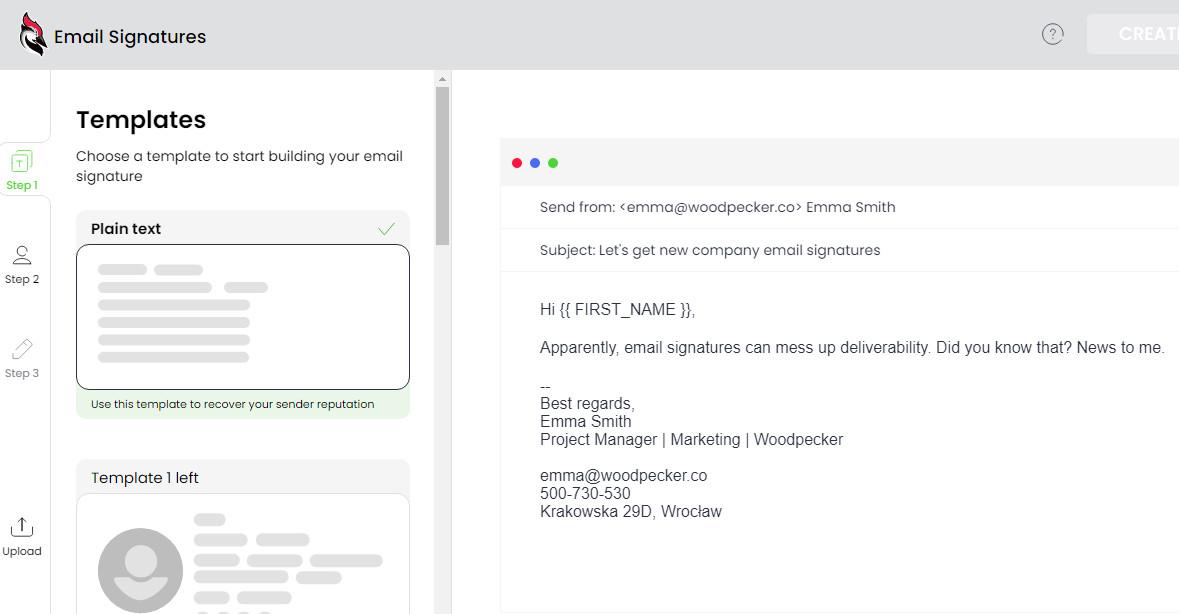This screenshot has width=1179, height=614.
Task: Click the green dot in preview window
Action: [x=553, y=163]
